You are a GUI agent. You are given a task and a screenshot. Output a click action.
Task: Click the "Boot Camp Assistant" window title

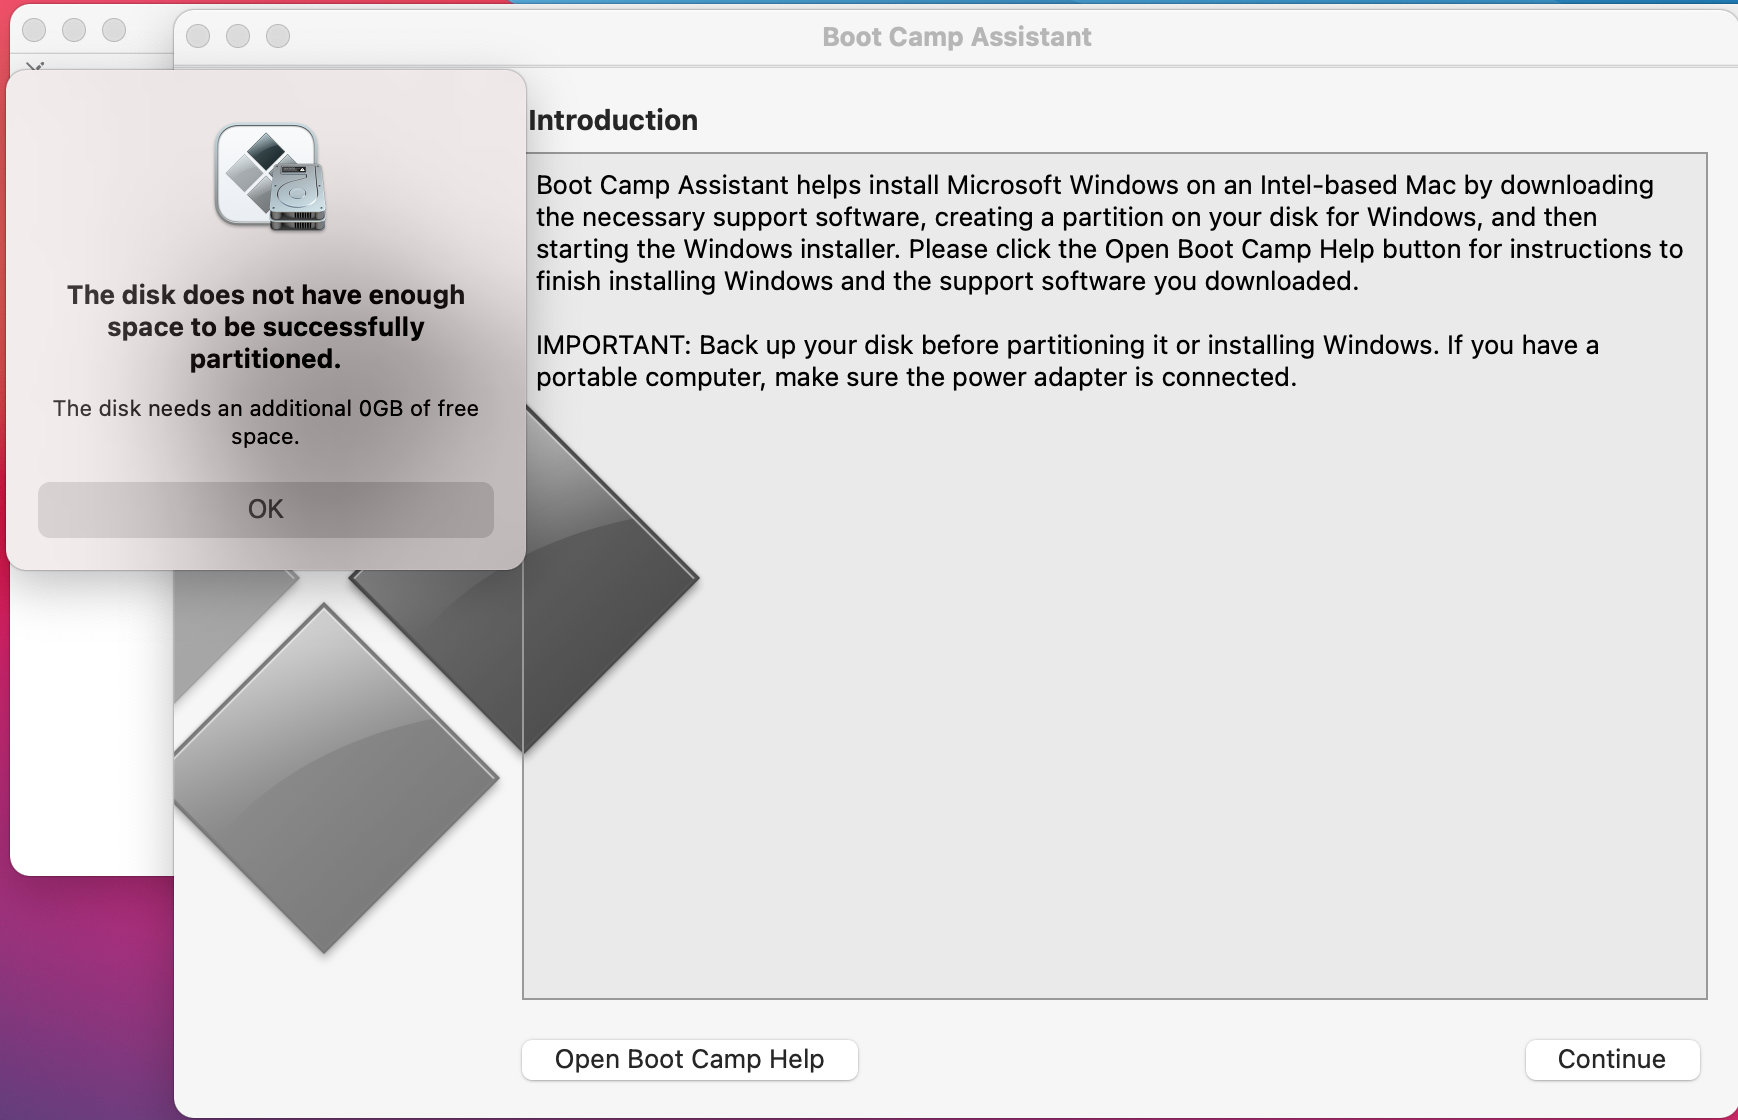tap(957, 37)
